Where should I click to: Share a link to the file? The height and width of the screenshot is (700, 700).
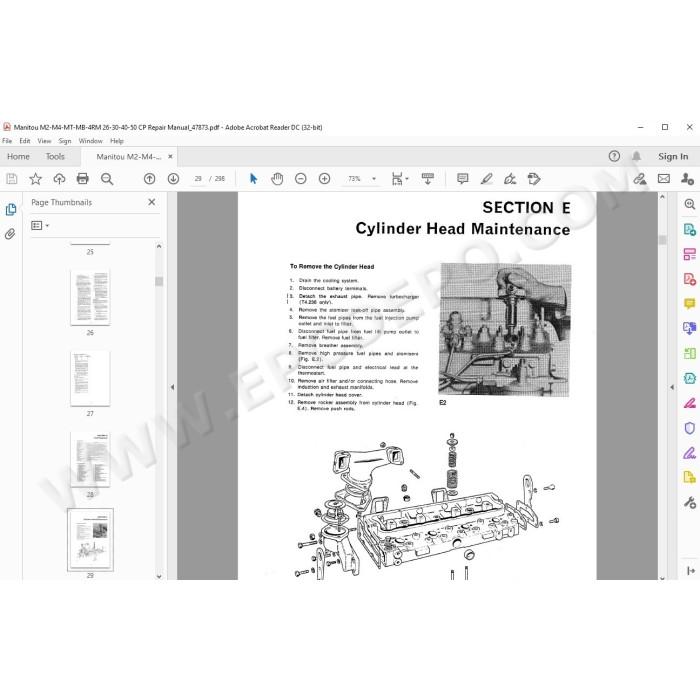640,179
